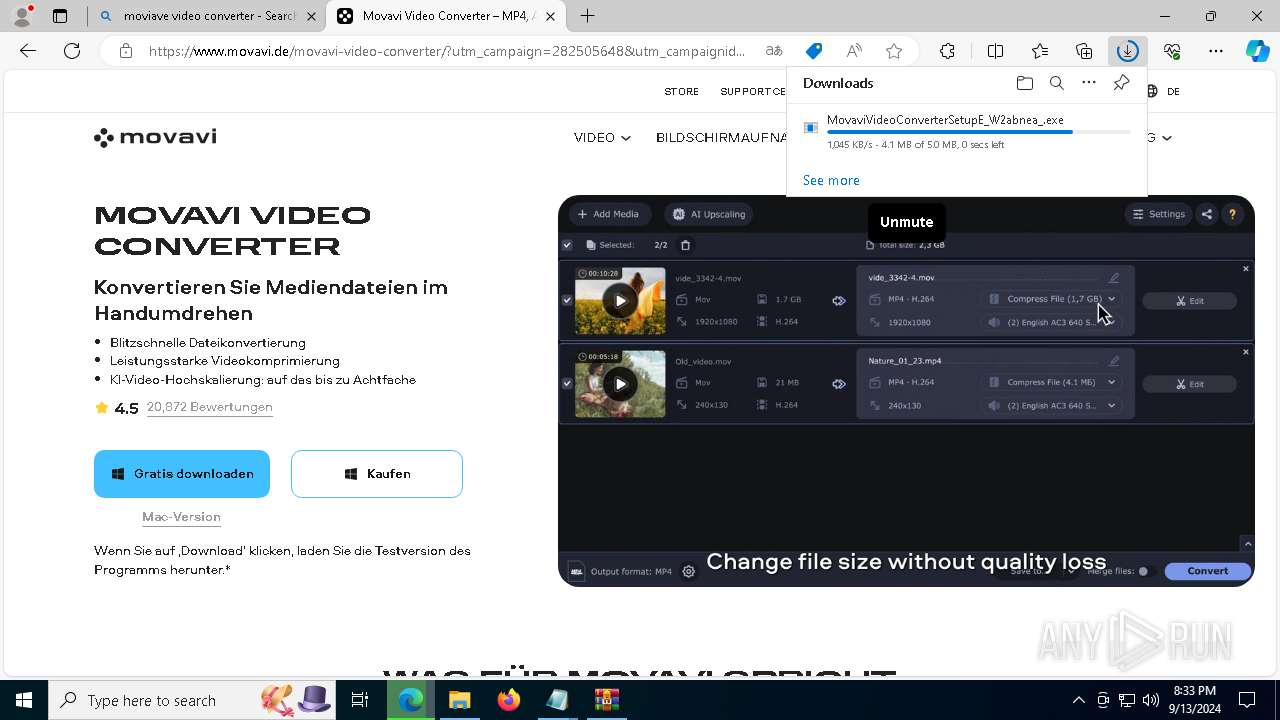
Task: Open the Mac-Version link
Action: tap(181, 517)
